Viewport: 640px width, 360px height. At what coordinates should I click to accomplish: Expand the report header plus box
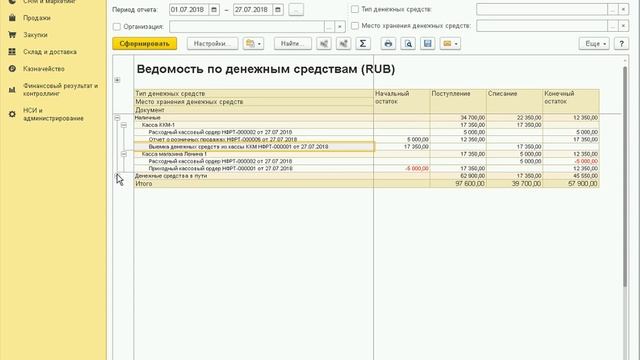pos(117,80)
